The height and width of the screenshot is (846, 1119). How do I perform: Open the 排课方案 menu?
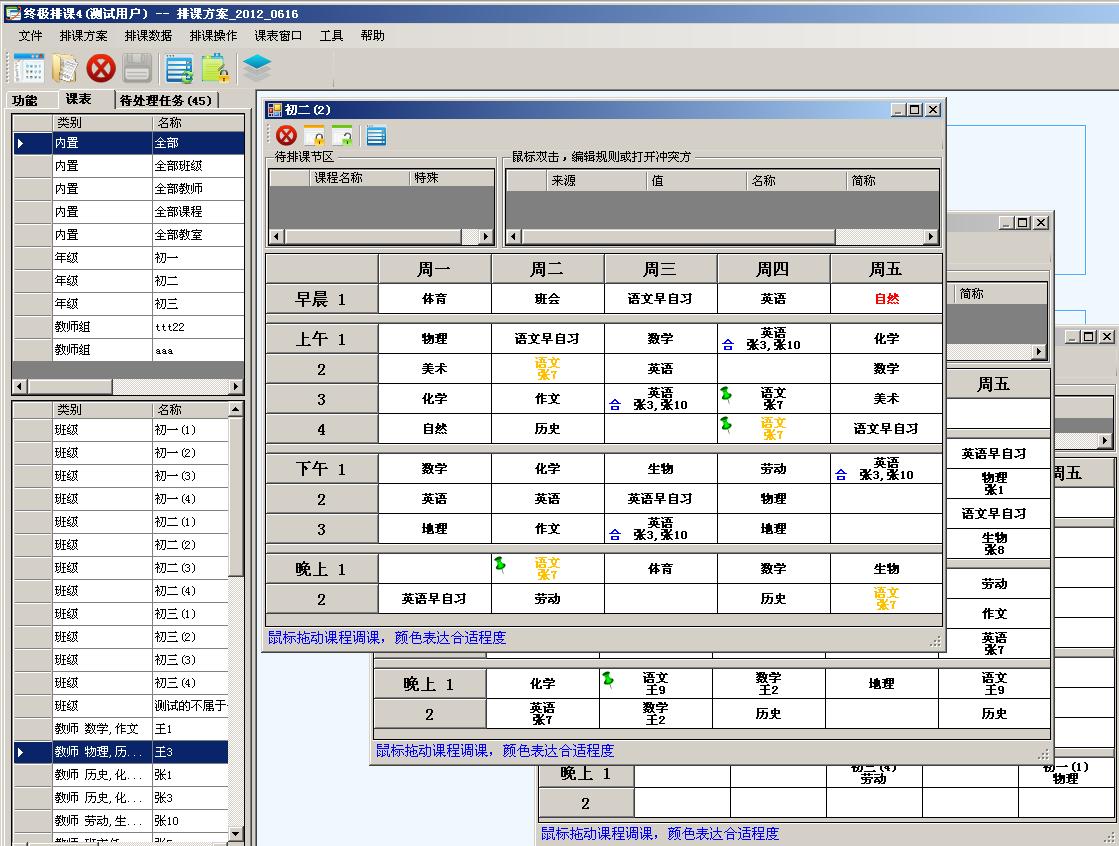tap(83, 36)
